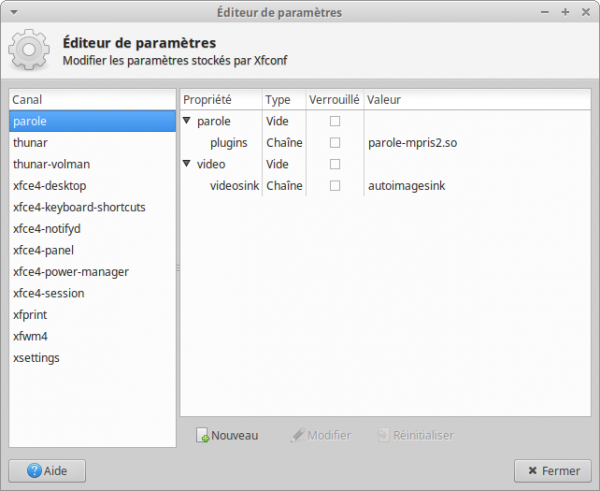Click the Nouveau button with plus icon
This screenshot has height=491, width=600.
[x=228, y=435]
